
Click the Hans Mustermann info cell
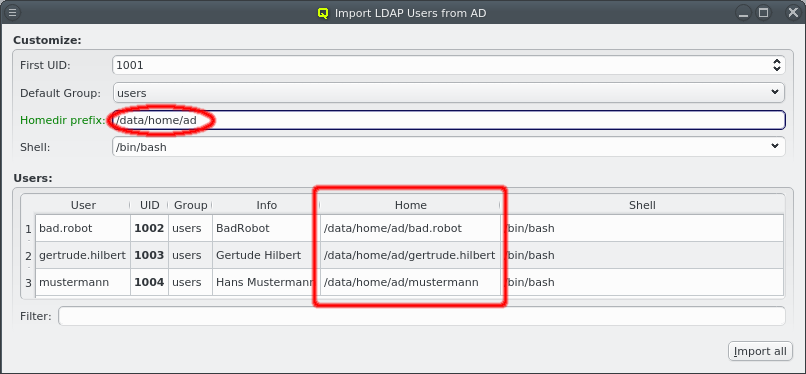point(266,282)
